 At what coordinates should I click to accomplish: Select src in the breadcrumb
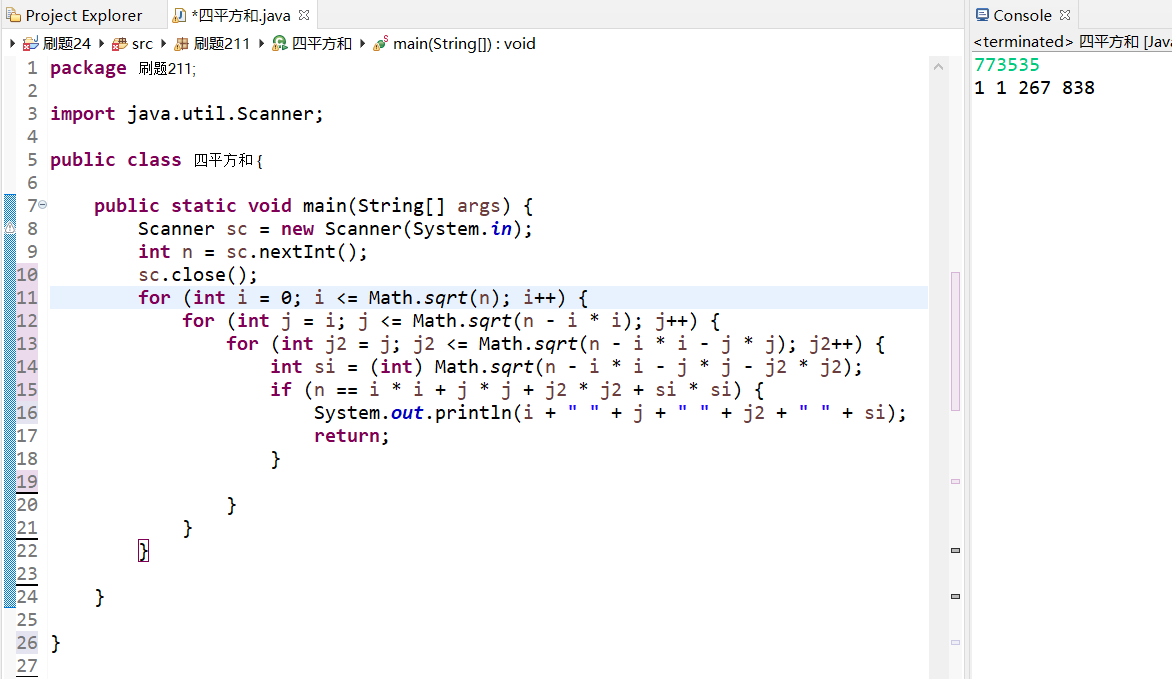(142, 44)
